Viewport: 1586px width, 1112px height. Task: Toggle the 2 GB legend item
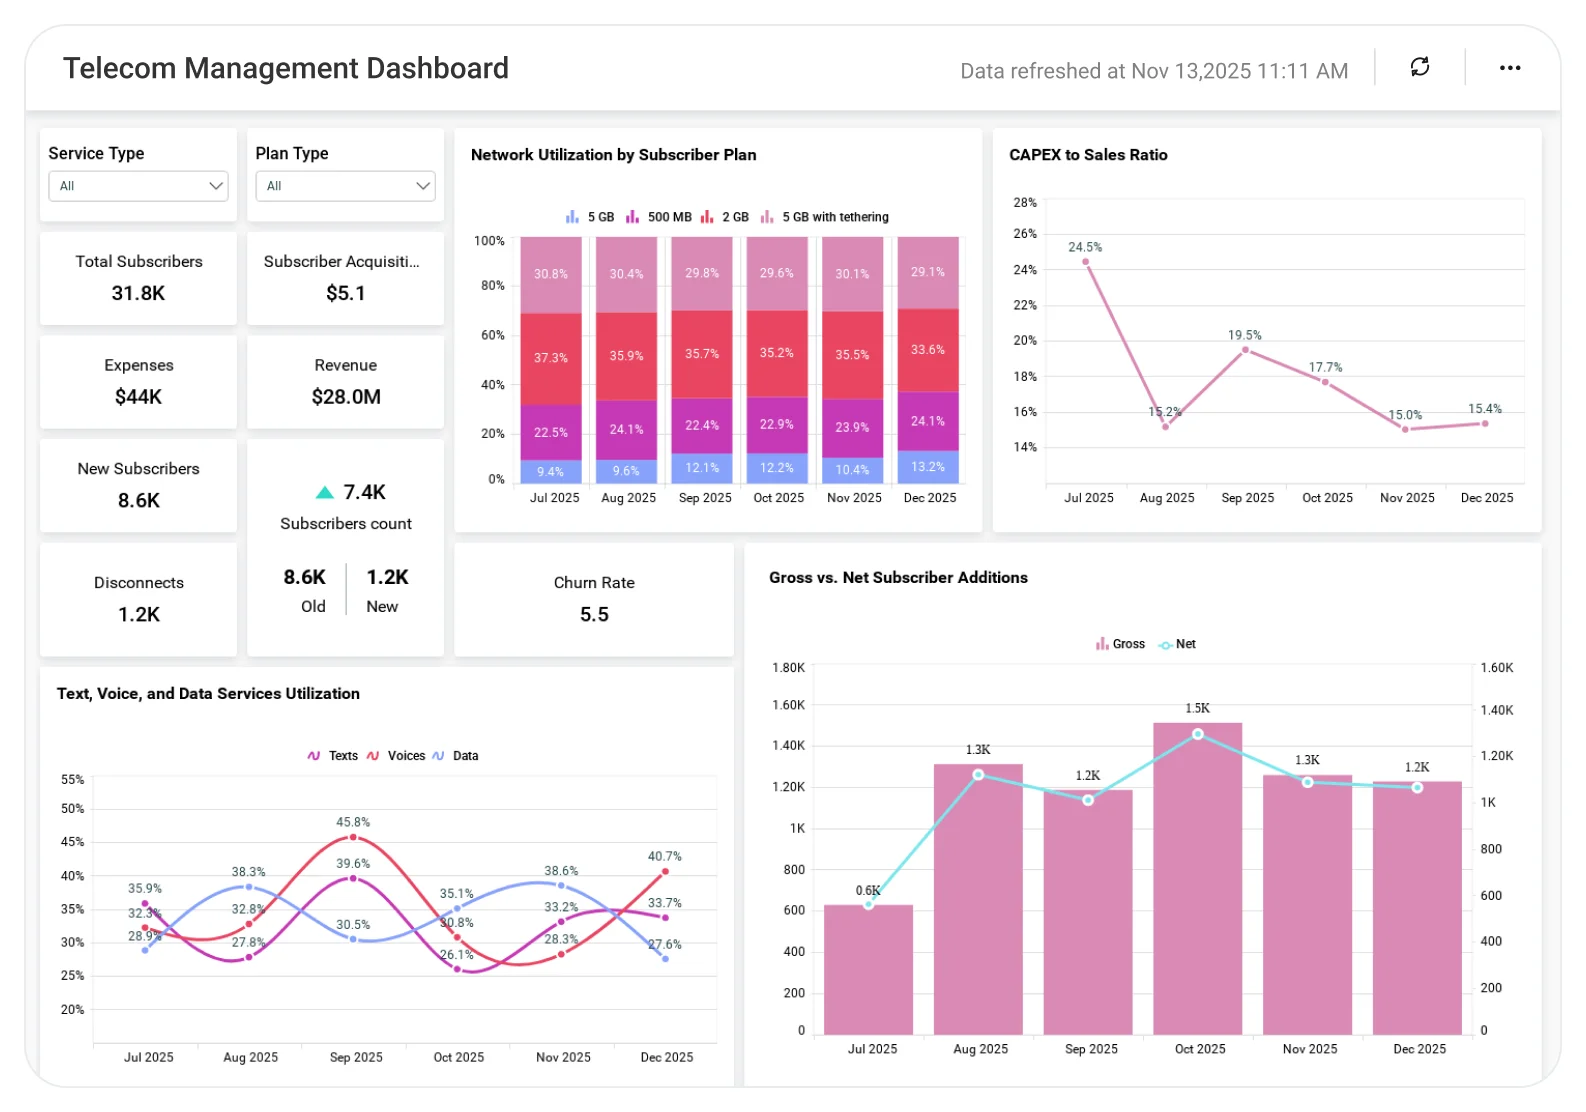(x=724, y=217)
